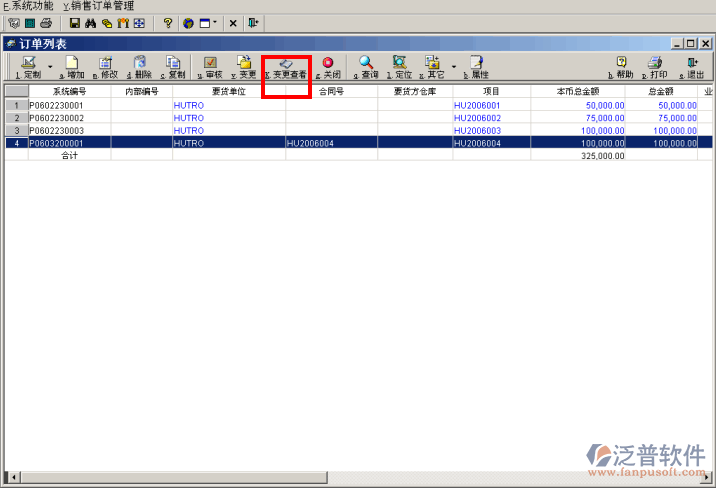
Task: Expand the dropdown arrow next to 定制
Action: coord(50,67)
